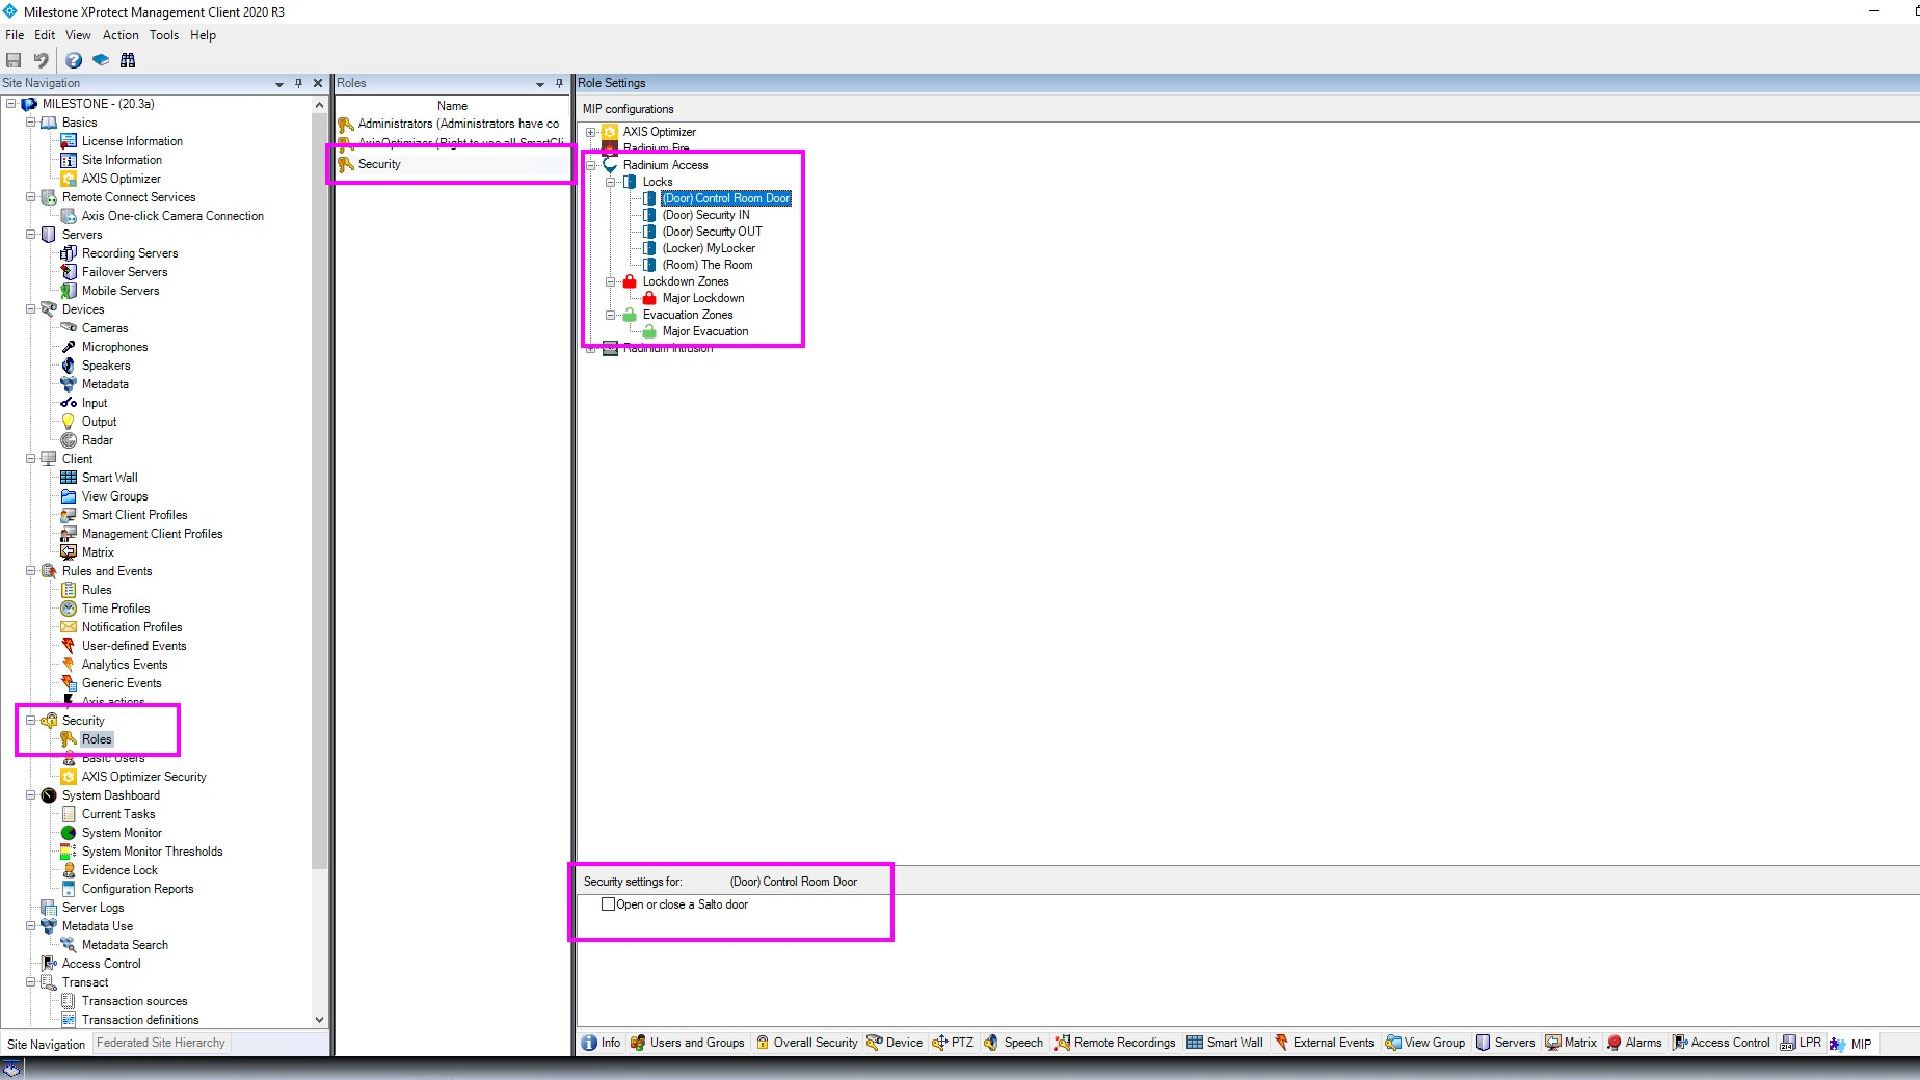Image resolution: width=1920 pixels, height=1080 pixels.
Task: Click the Output lightbulb icon
Action: click(x=68, y=422)
